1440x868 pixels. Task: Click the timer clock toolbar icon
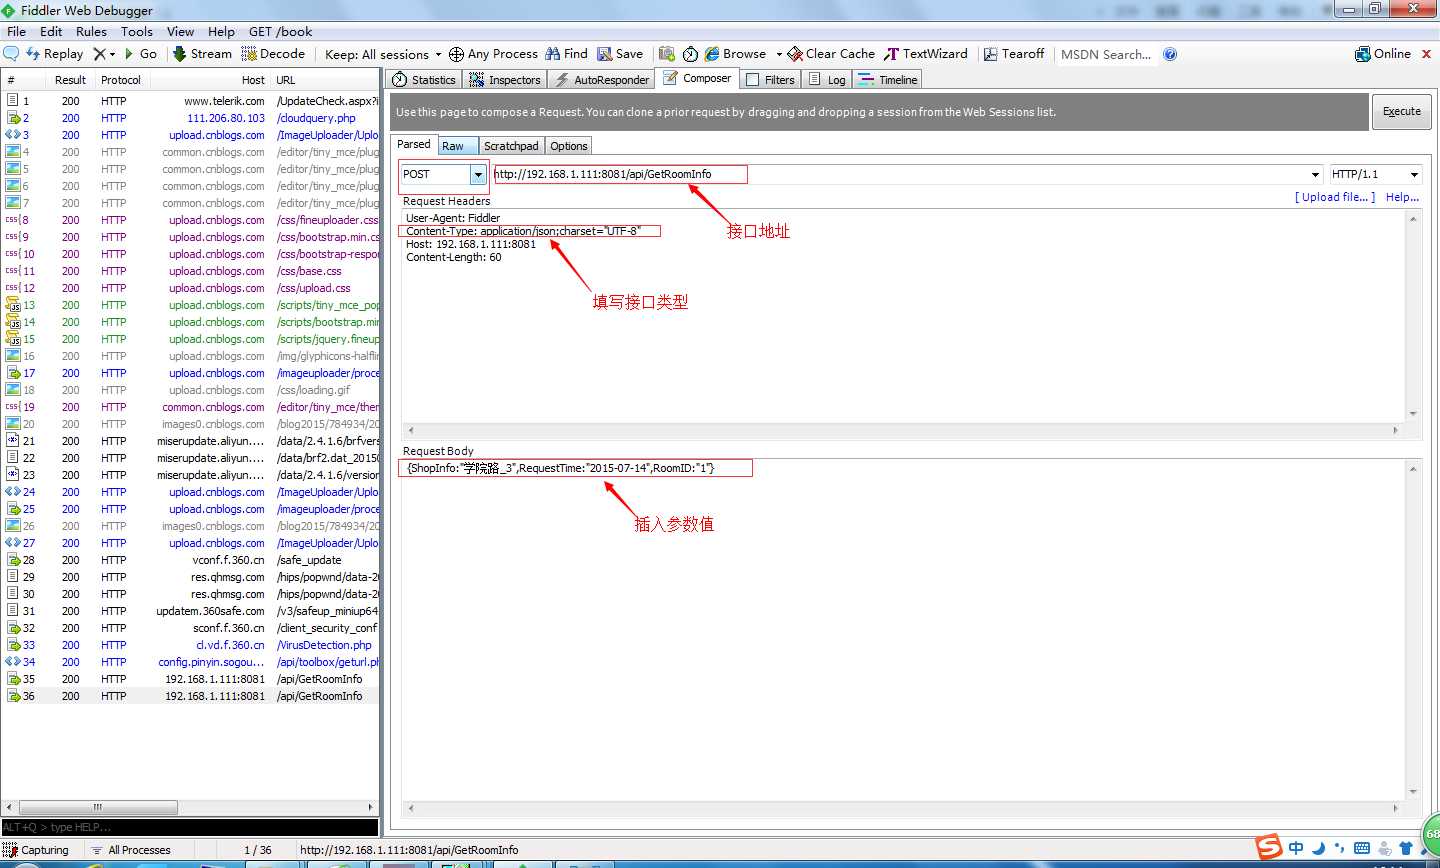click(690, 54)
